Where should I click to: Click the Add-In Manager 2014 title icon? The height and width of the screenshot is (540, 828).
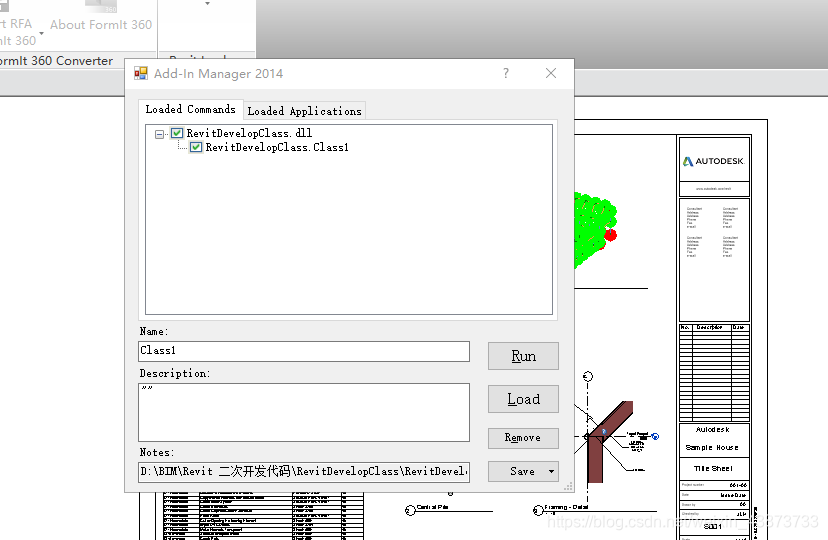point(140,73)
